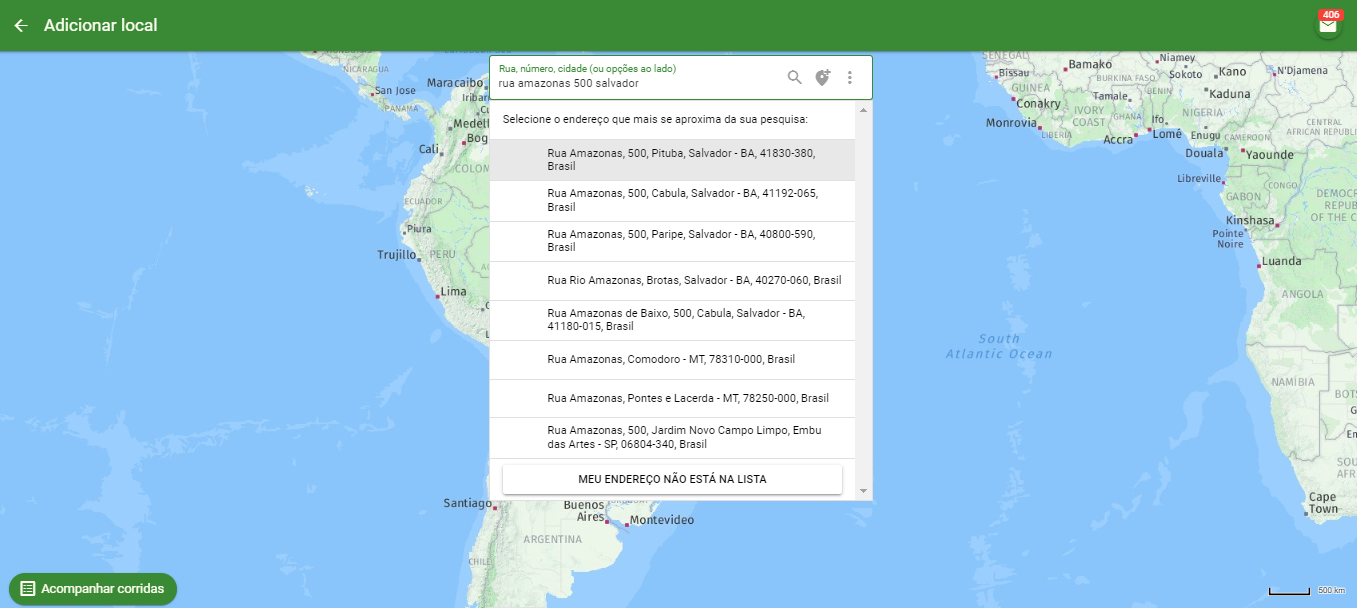Screen dimensions: 1357x608
Task: Click MEU ENDEREÇO NÃO ESTÁ NA LISTA
Action: tap(672, 479)
